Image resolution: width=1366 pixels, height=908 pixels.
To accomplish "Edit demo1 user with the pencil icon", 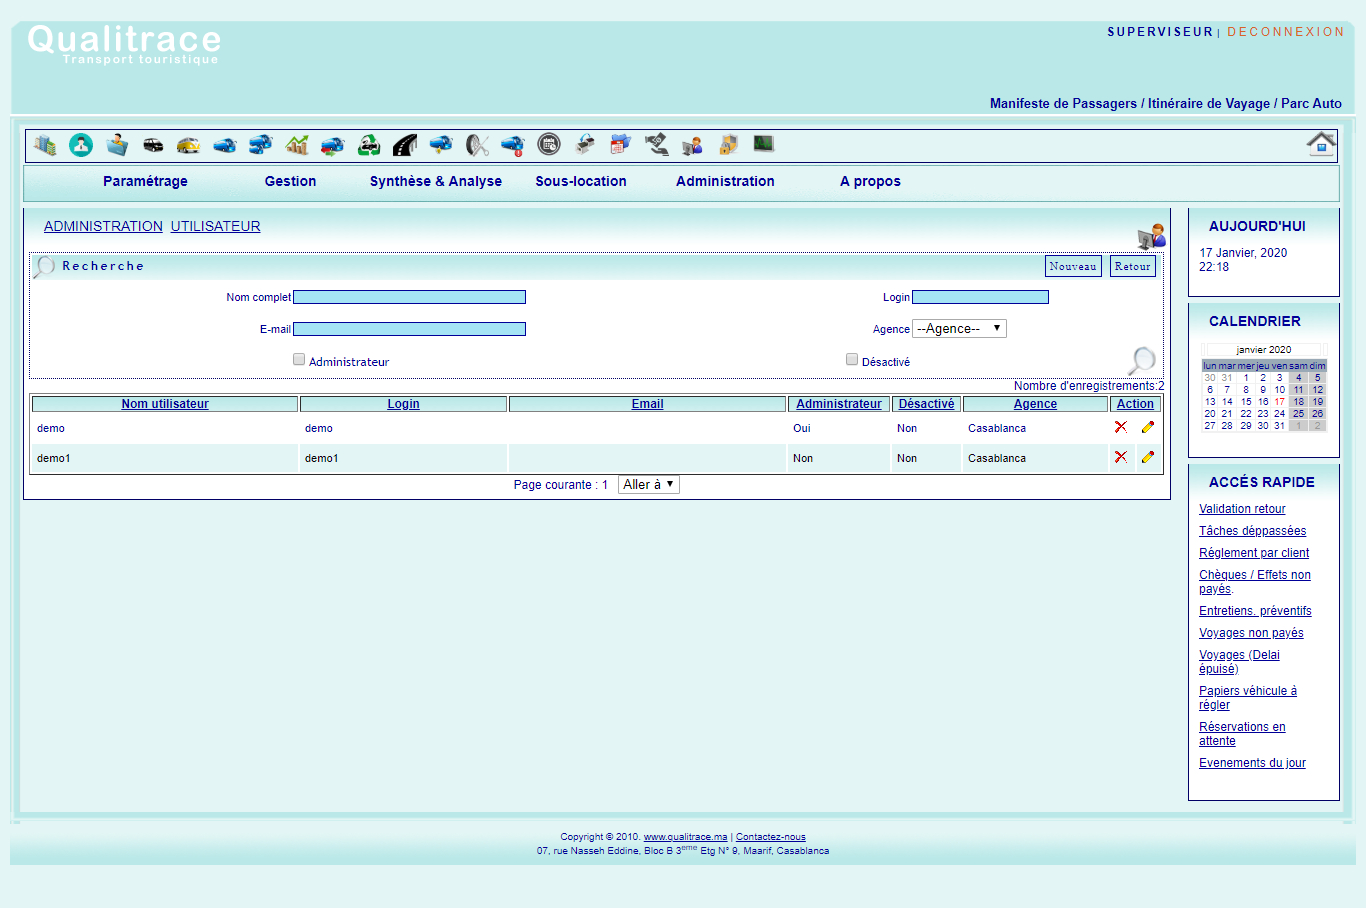I will (x=1147, y=457).
